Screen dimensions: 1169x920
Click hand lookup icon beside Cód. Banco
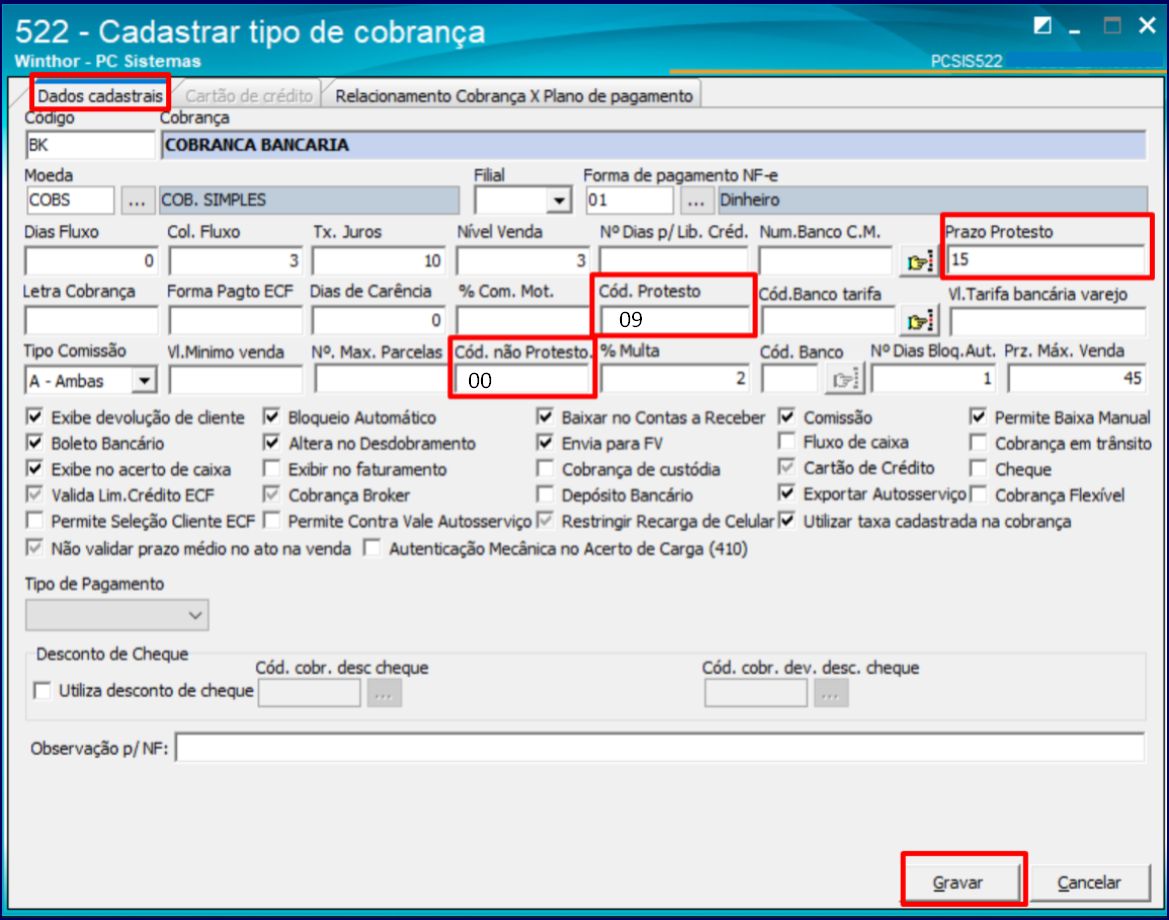[843, 379]
